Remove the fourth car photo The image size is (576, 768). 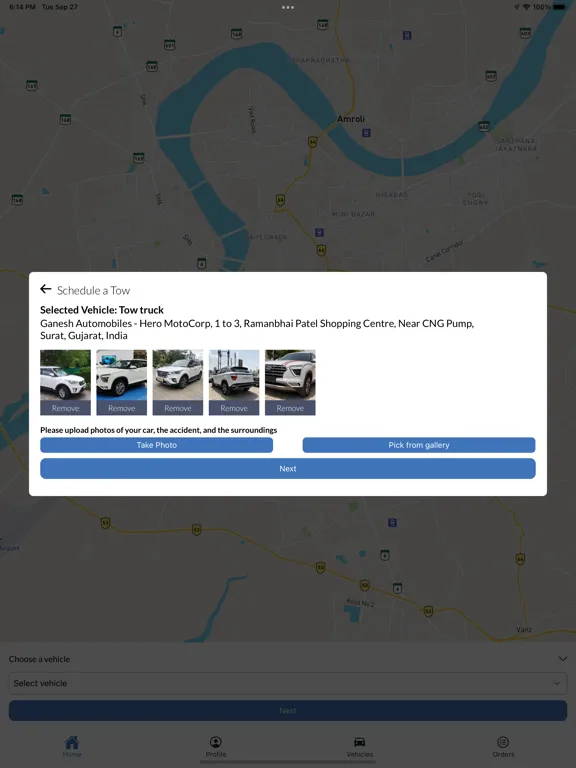[234, 408]
